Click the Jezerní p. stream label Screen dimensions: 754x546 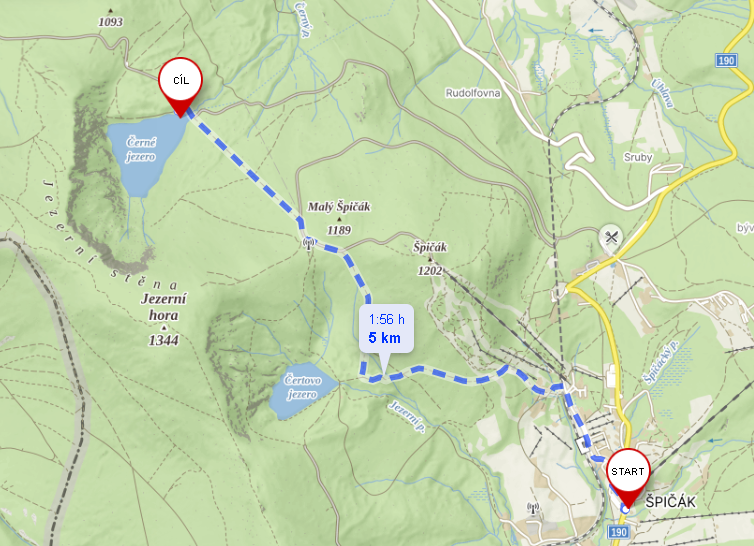pyautogui.click(x=407, y=417)
